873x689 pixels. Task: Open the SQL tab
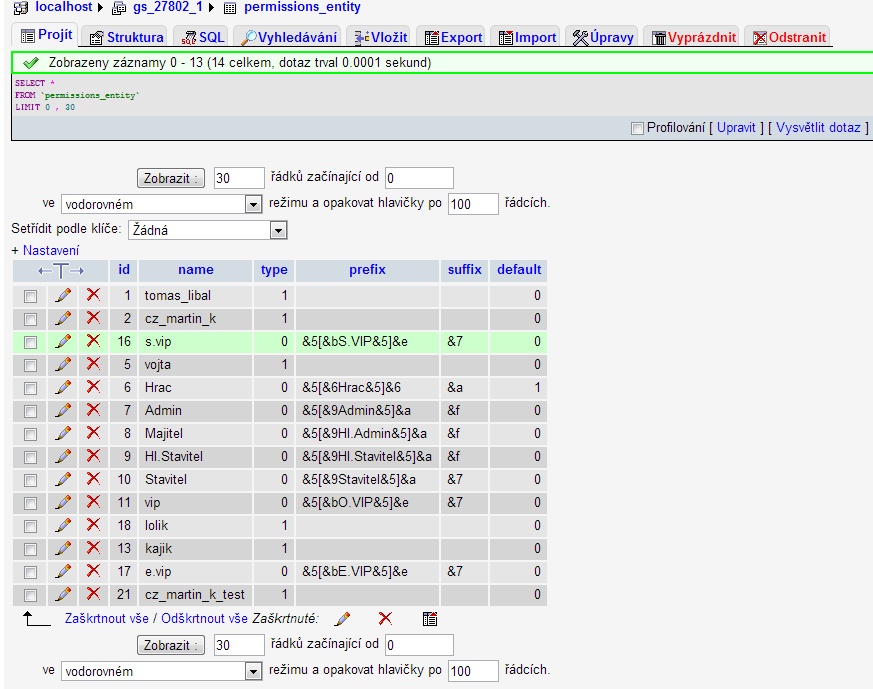[203, 37]
